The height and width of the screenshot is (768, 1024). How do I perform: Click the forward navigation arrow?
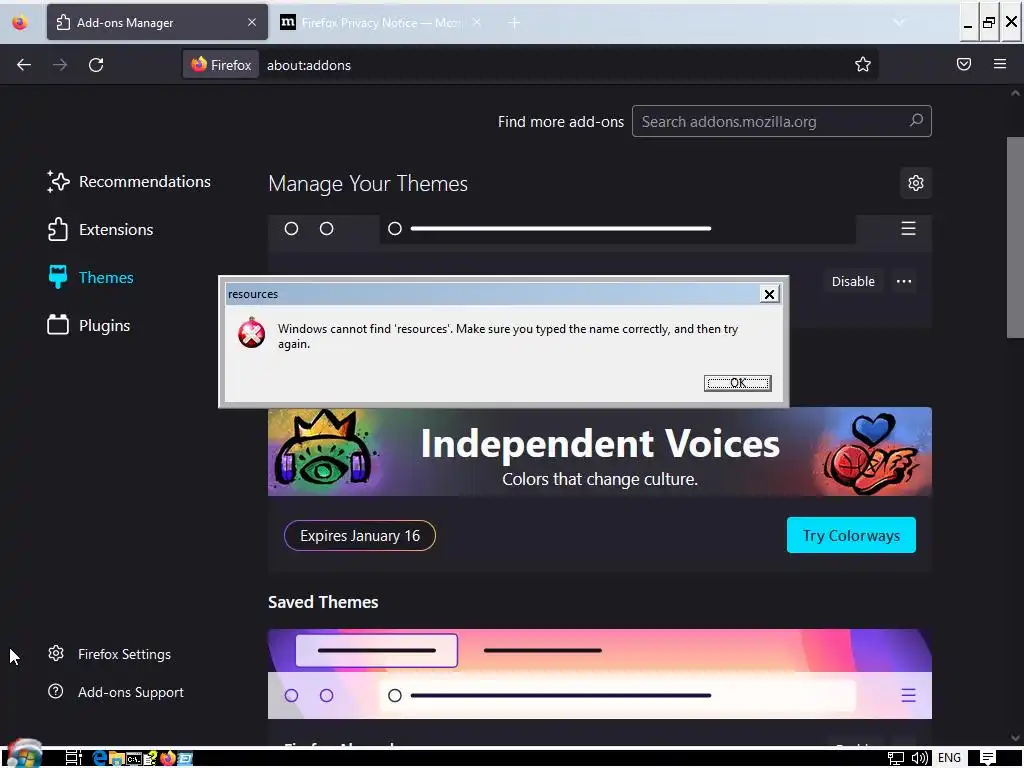[x=60, y=65]
